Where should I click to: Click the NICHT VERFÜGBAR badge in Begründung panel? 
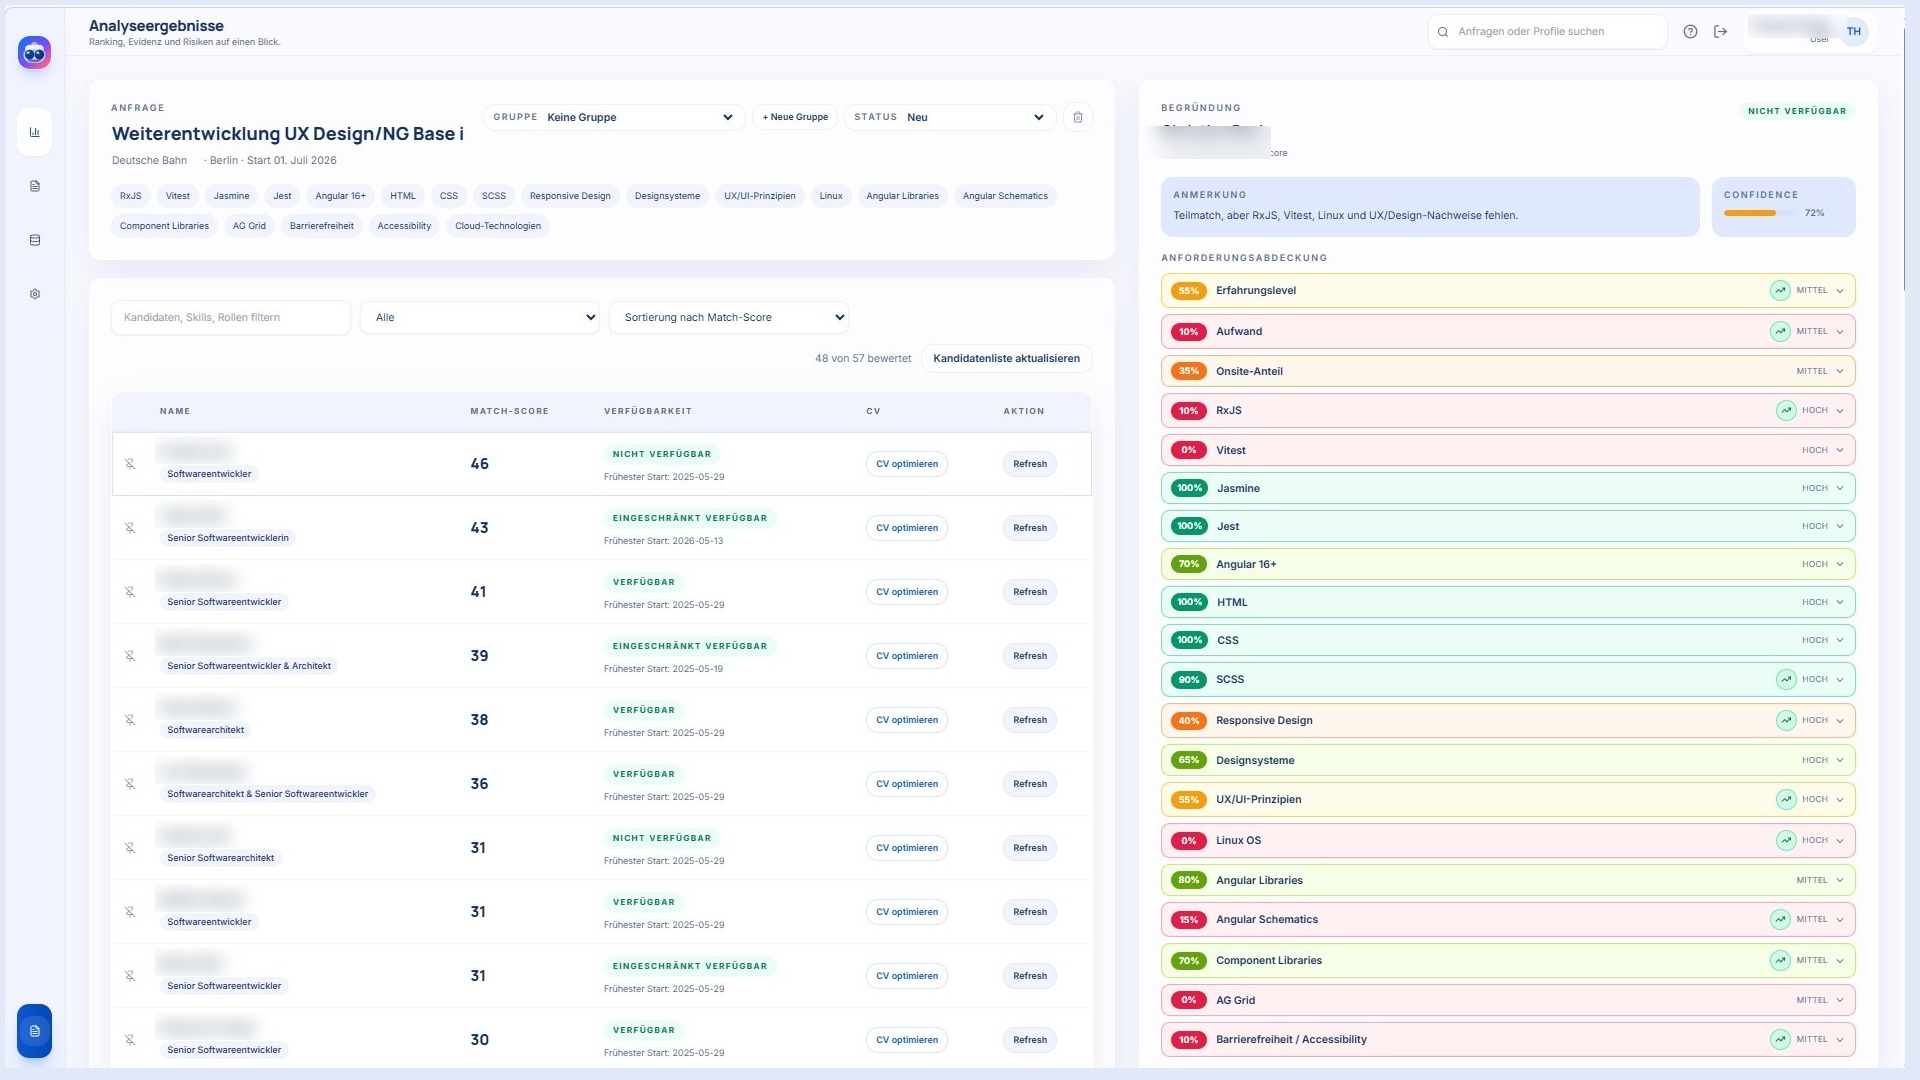(x=1797, y=111)
